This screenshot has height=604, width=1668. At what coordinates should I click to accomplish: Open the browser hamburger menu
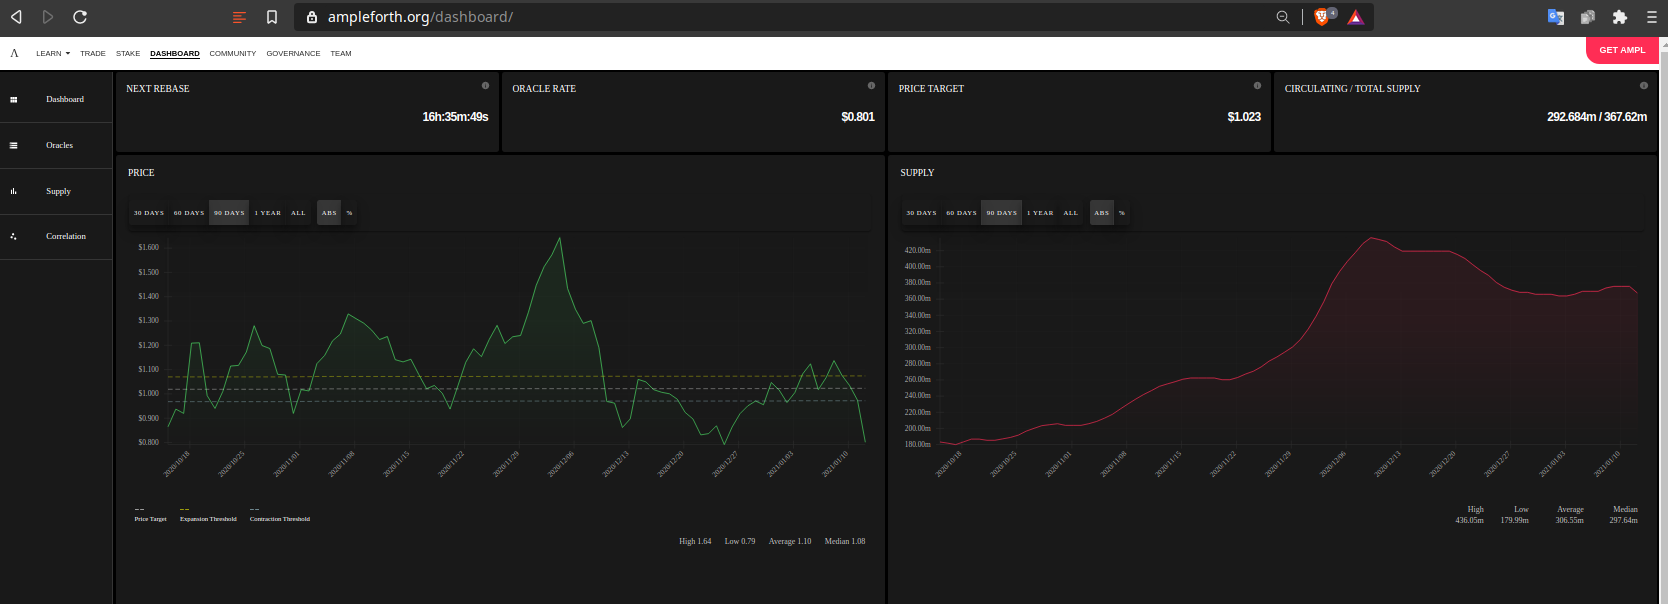[x=1652, y=17]
